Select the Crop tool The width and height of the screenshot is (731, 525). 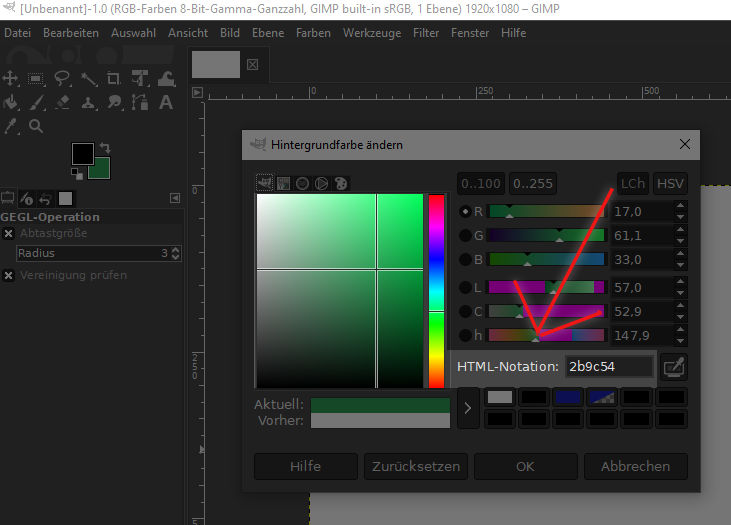[x=114, y=78]
